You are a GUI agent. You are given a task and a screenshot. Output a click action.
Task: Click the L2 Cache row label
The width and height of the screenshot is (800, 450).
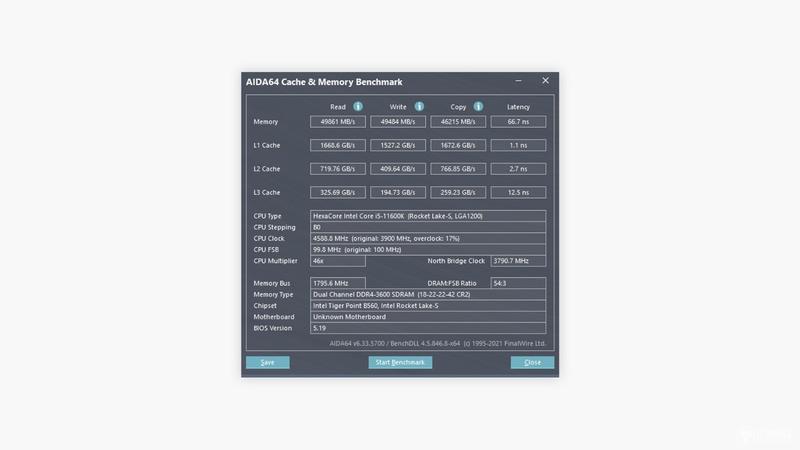[x=267, y=169]
